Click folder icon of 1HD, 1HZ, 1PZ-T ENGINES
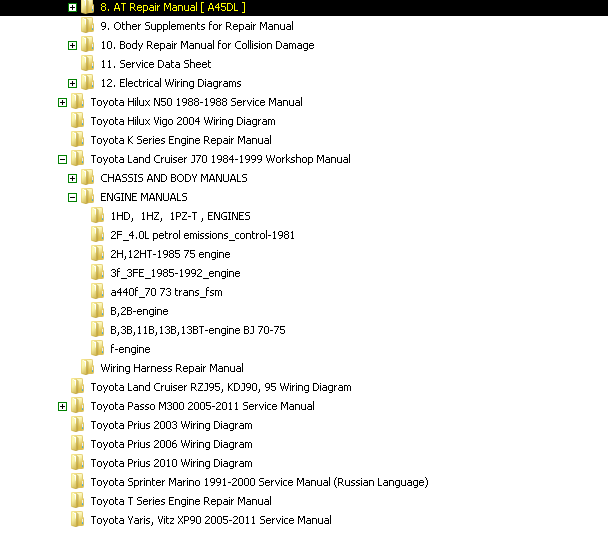Image resolution: width=608 pixels, height=557 pixels. tap(97, 216)
